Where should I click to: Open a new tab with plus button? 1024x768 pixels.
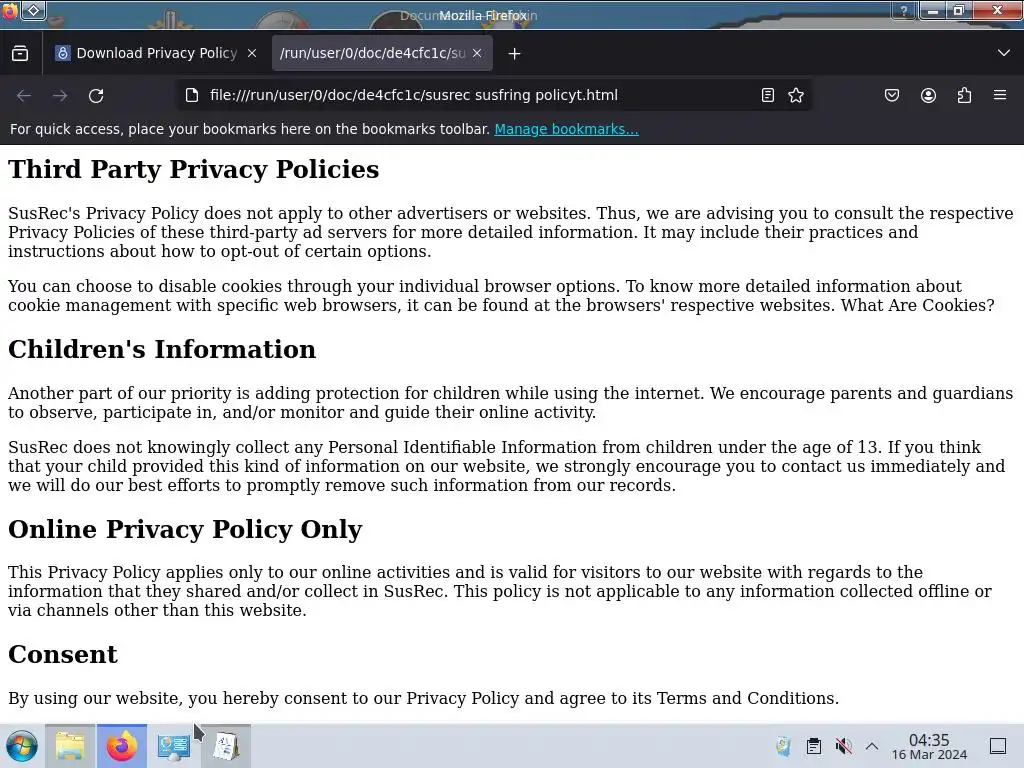(515, 54)
